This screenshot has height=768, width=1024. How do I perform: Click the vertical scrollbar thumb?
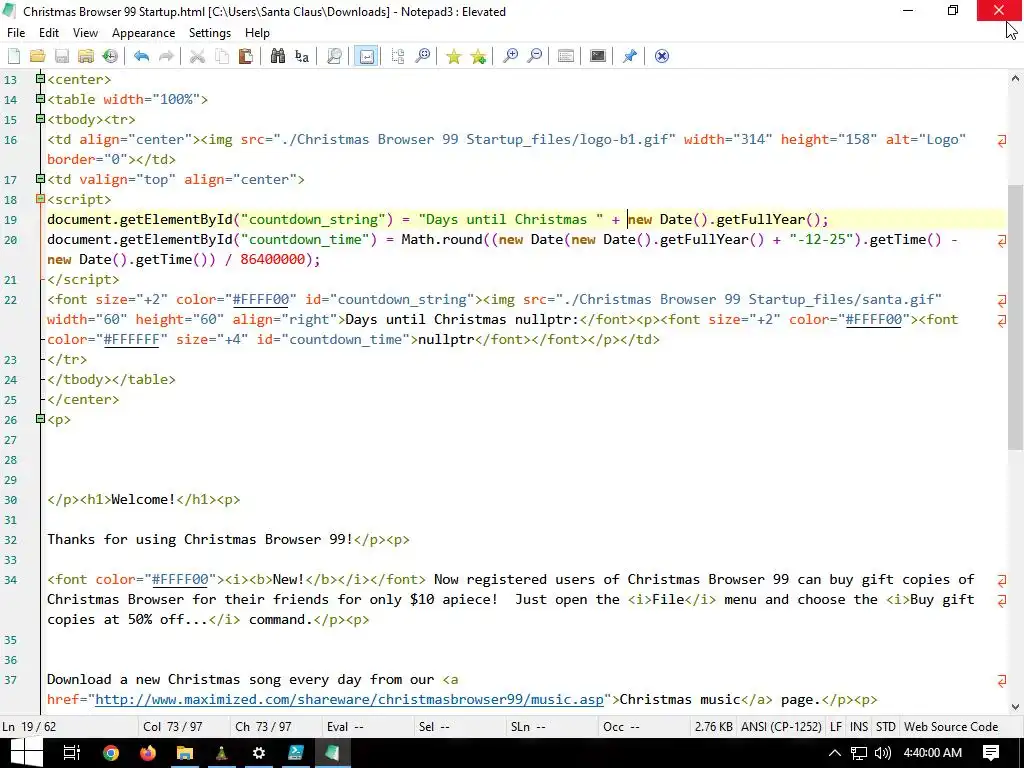pos(1015,317)
